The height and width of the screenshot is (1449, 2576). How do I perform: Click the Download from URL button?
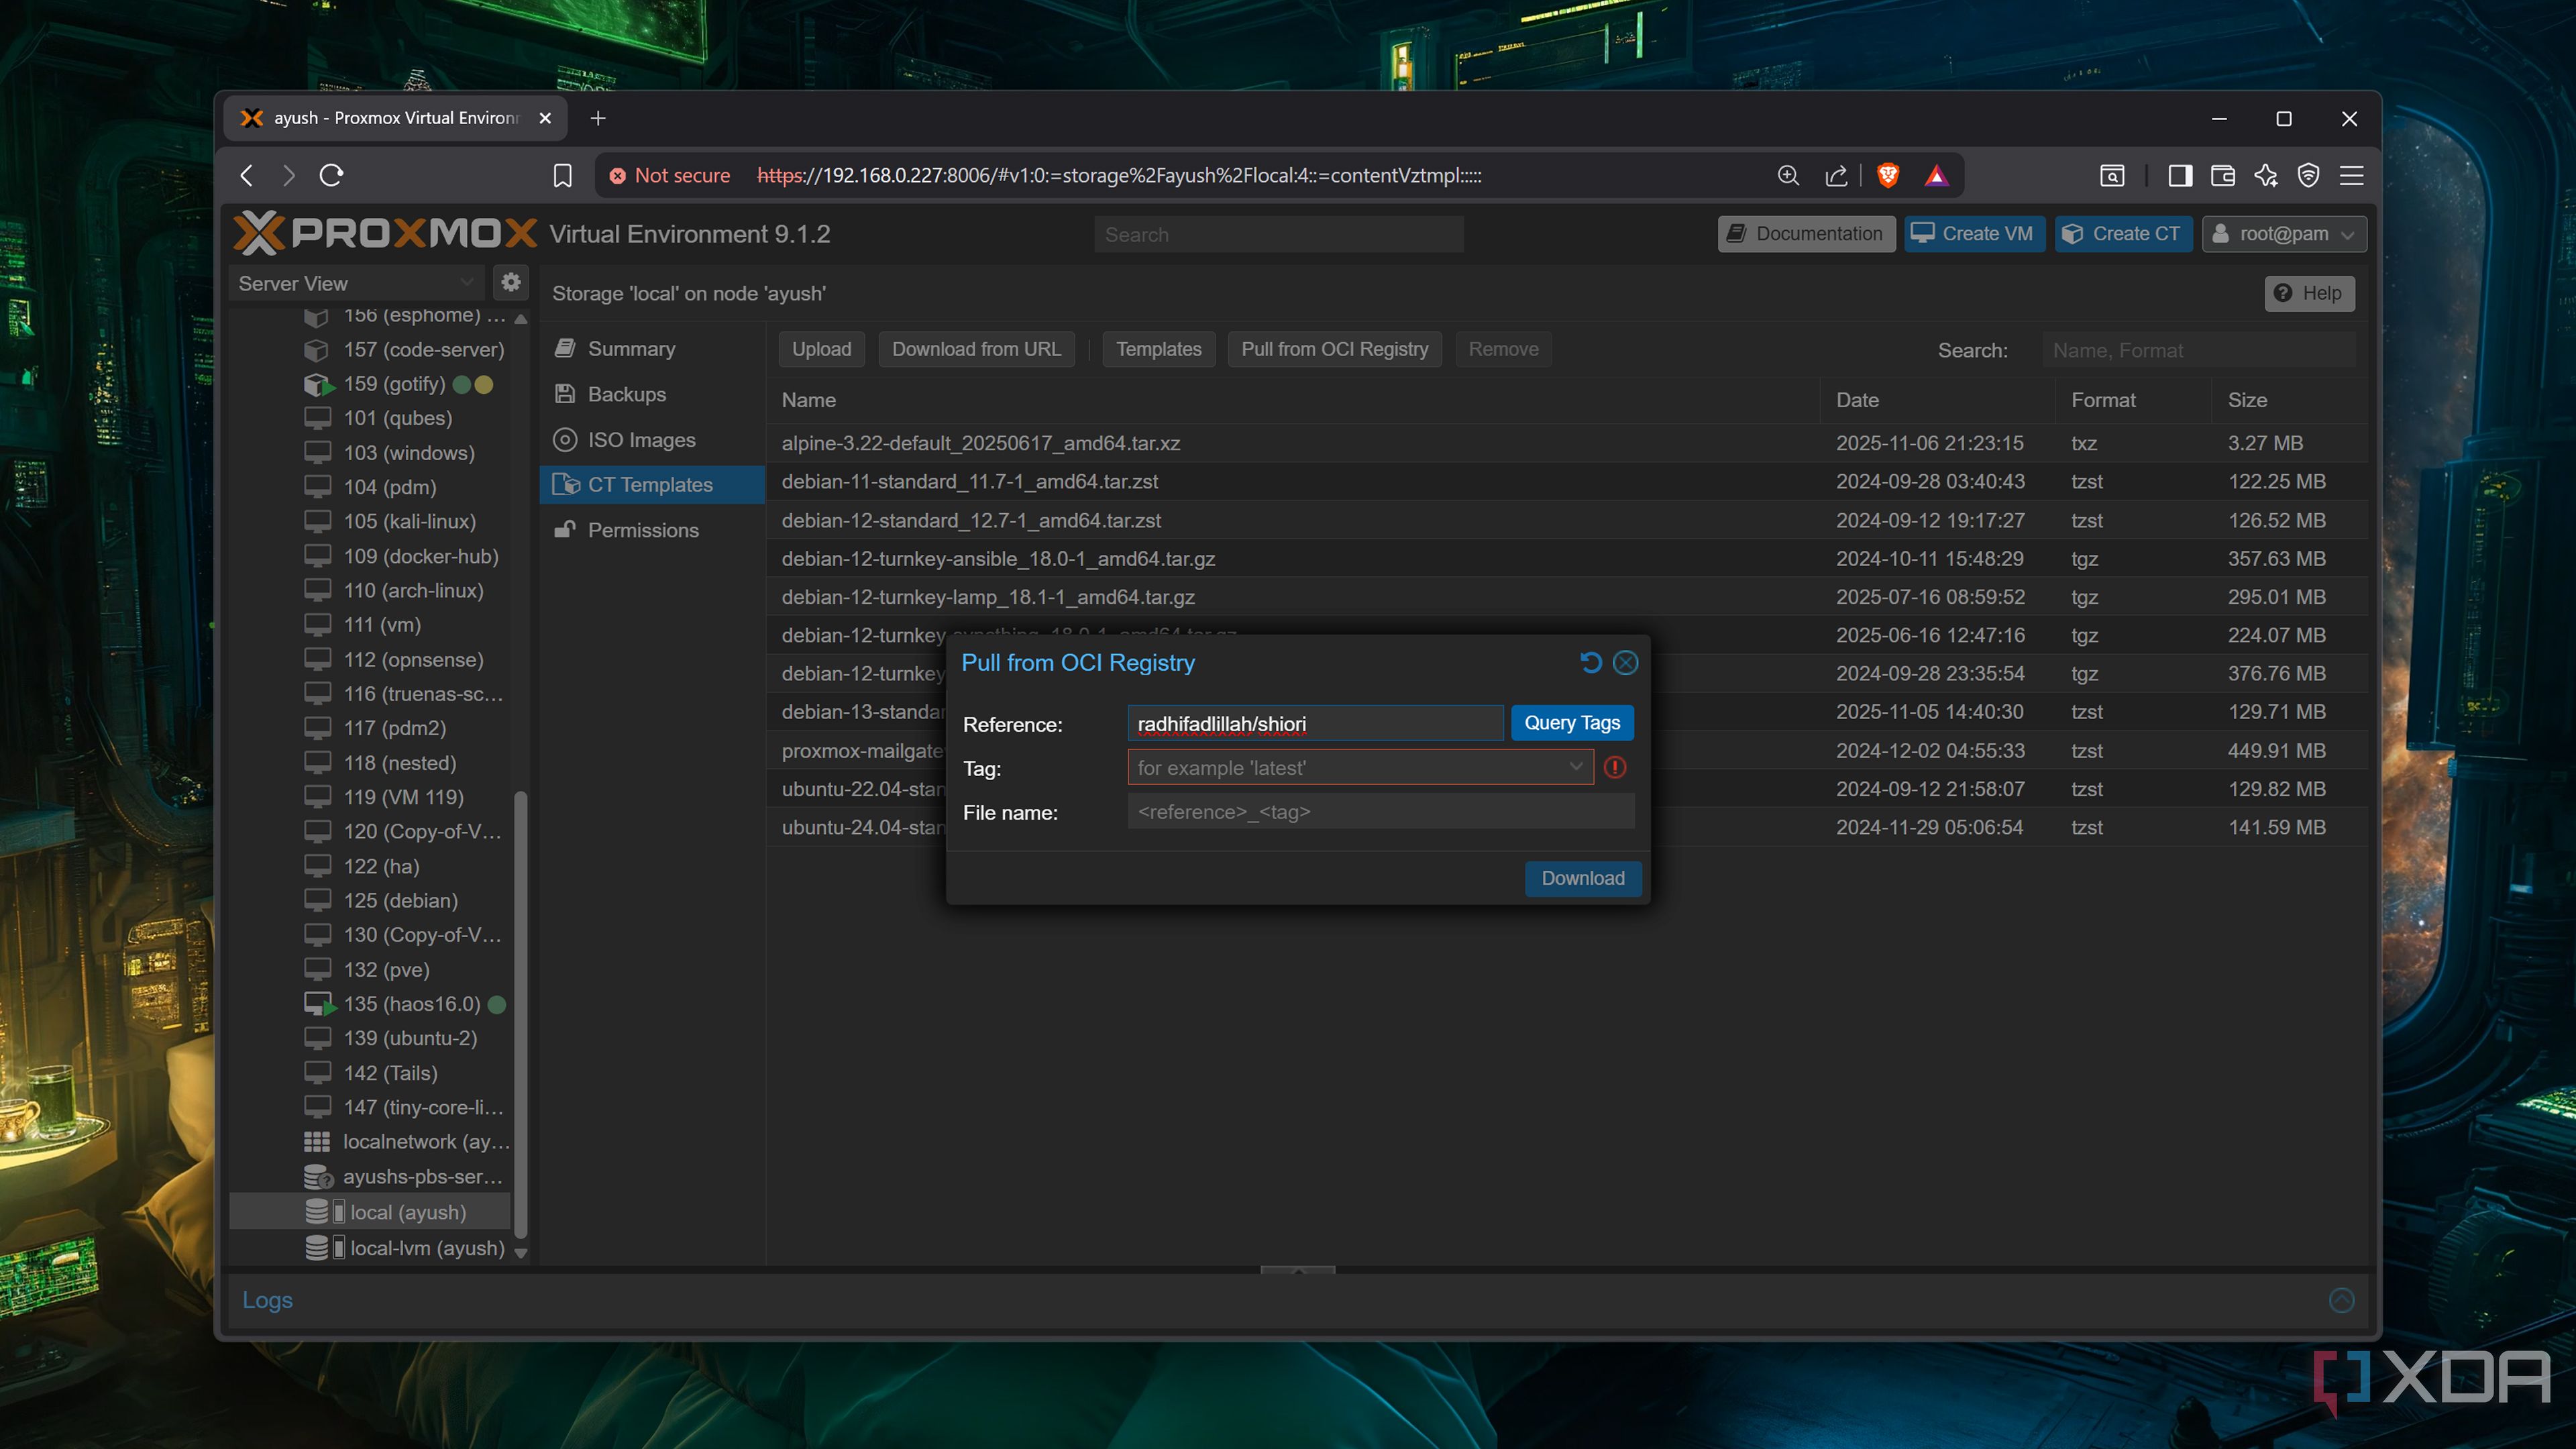(976, 349)
